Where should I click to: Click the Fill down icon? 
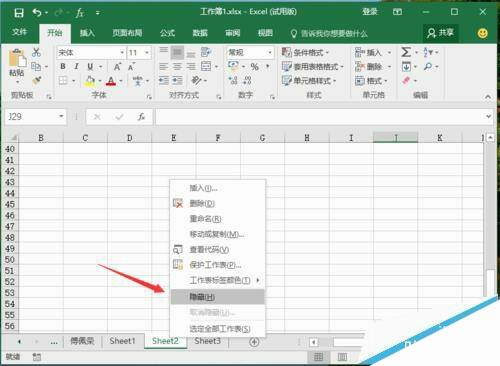pyautogui.click(x=406, y=67)
